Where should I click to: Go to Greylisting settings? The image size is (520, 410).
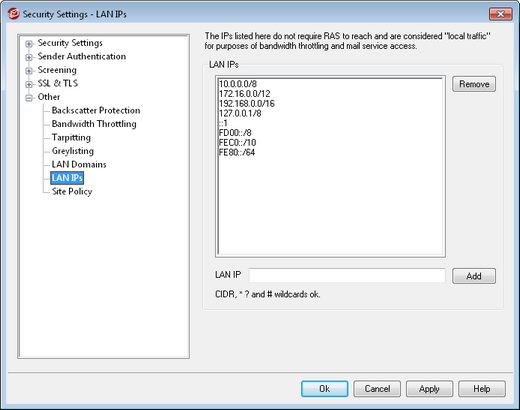pyautogui.click(x=73, y=151)
